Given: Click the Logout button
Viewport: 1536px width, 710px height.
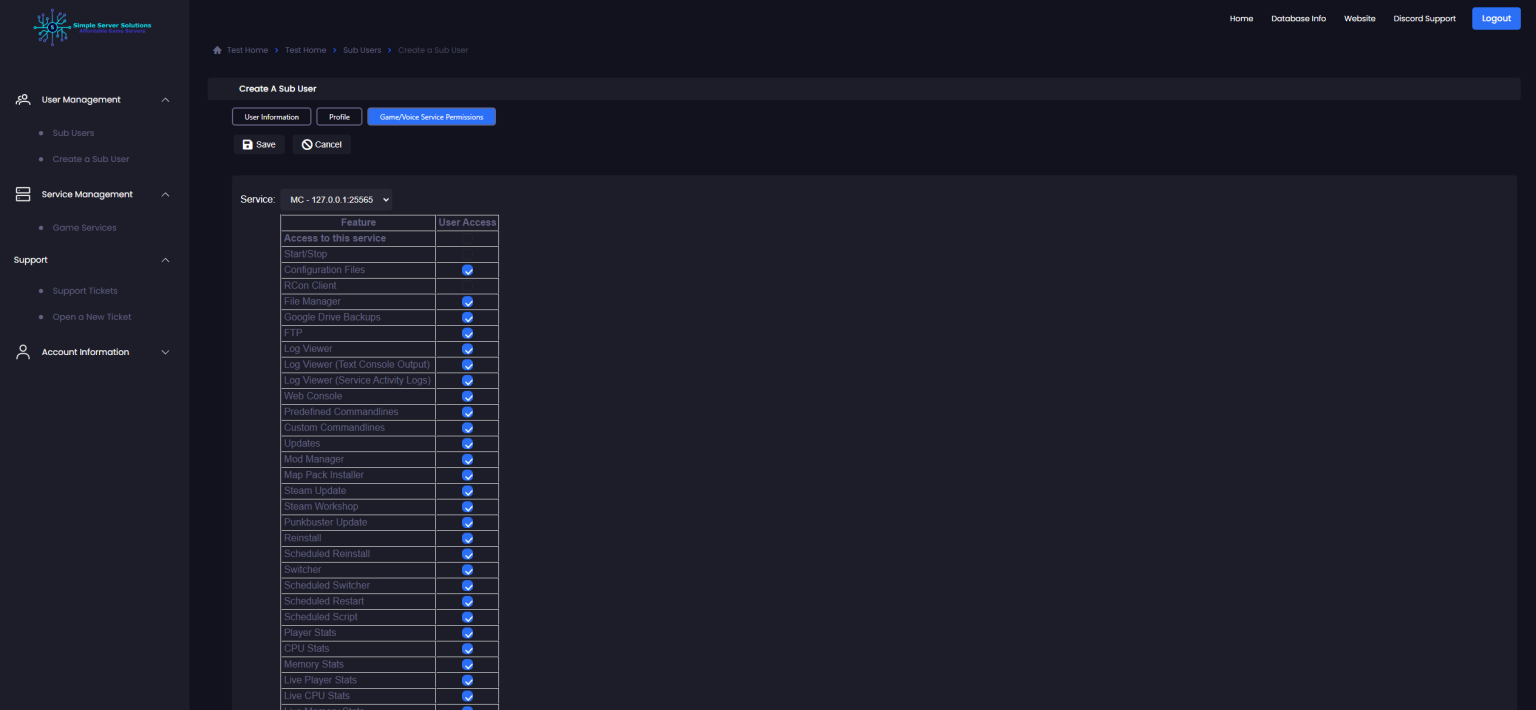Looking at the screenshot, I should pos(1496,18).
